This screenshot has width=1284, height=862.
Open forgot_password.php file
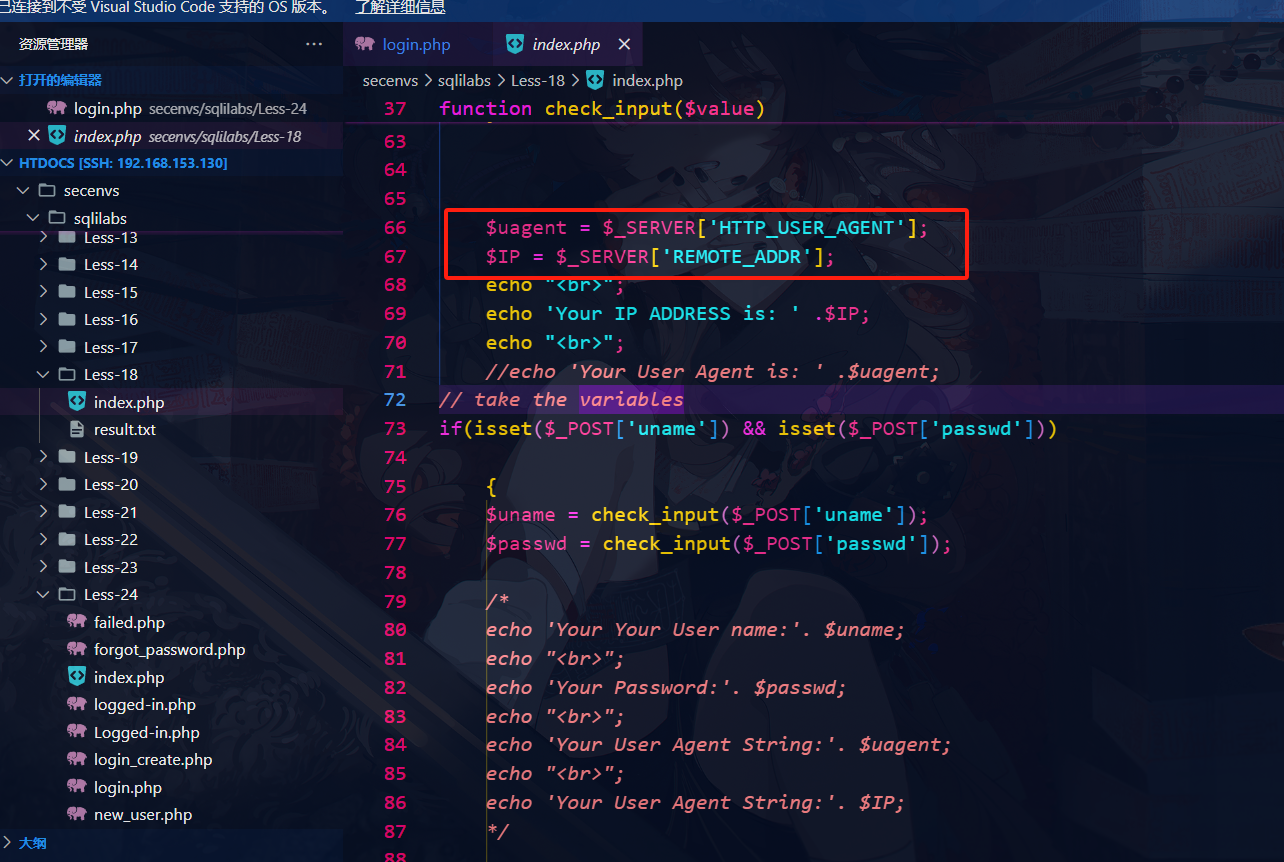(171, 650)
